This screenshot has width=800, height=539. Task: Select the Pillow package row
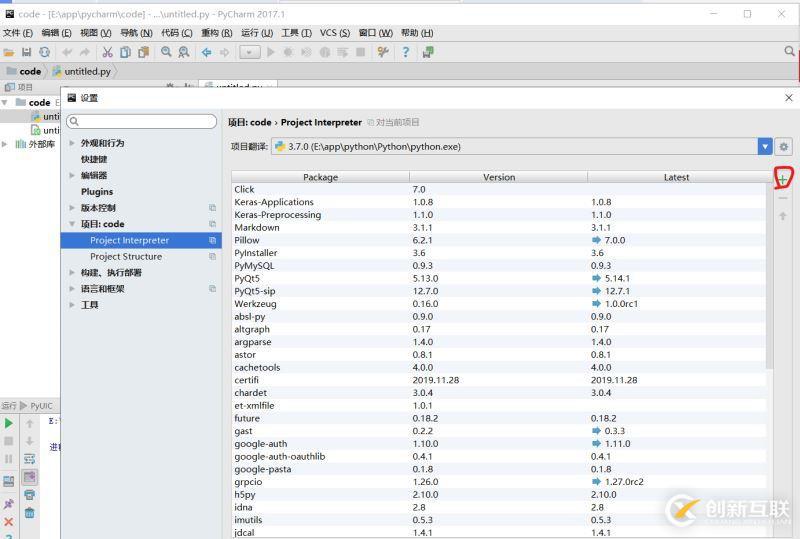click(499, 240)
